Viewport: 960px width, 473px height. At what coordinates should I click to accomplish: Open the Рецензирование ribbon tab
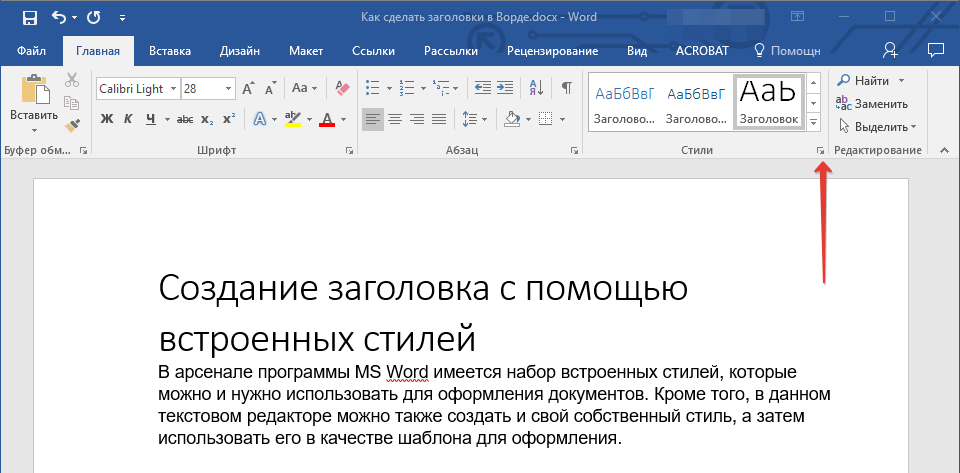coord(552,51)
